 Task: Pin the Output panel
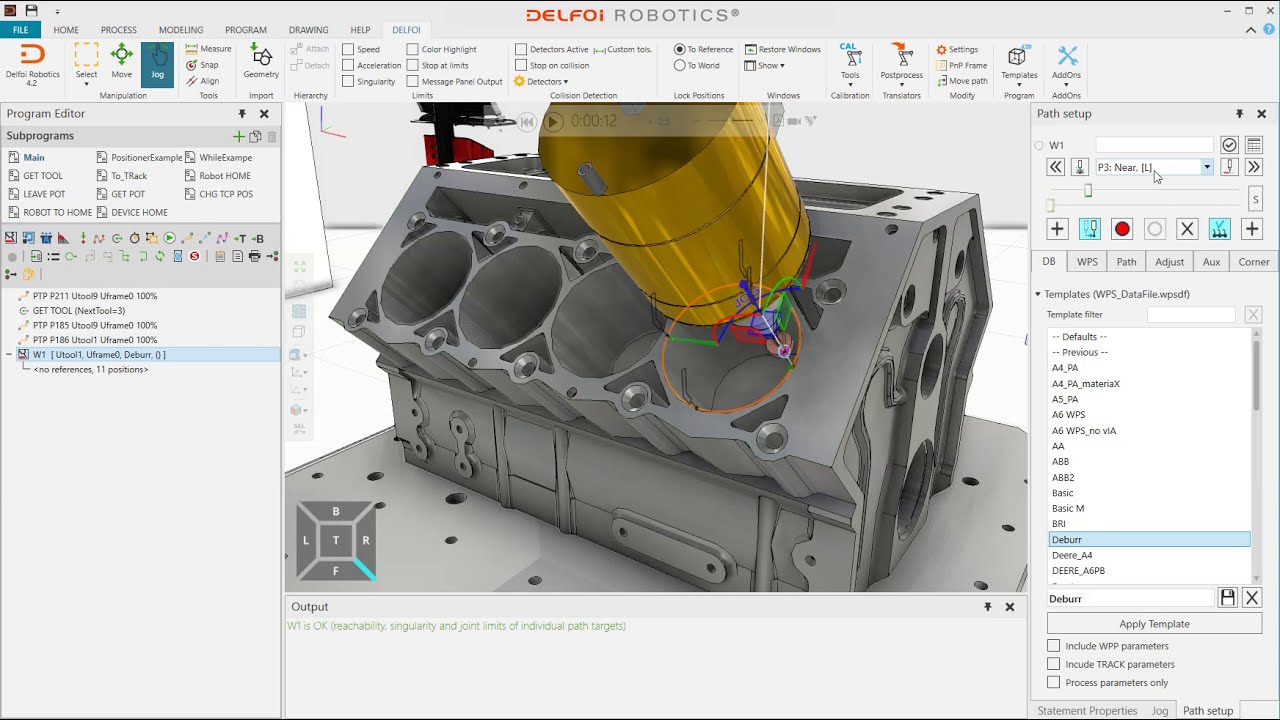click(988, 607)
